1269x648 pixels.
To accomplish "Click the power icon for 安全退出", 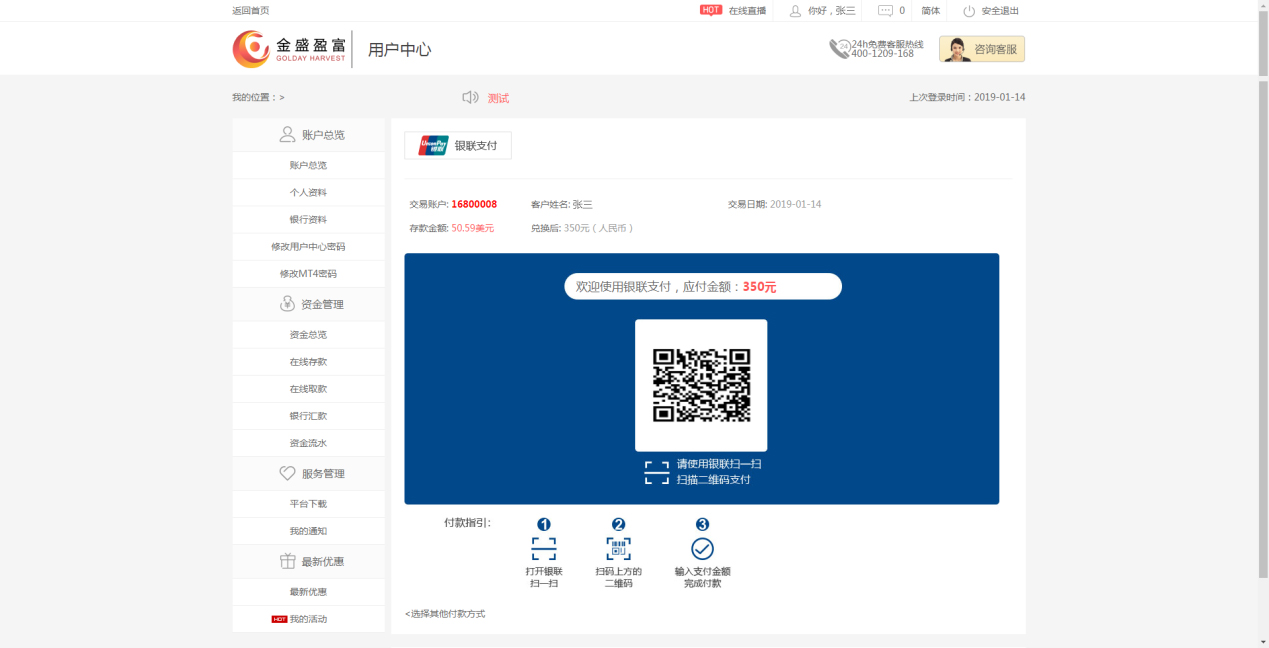I will click(x=969, y=11).
